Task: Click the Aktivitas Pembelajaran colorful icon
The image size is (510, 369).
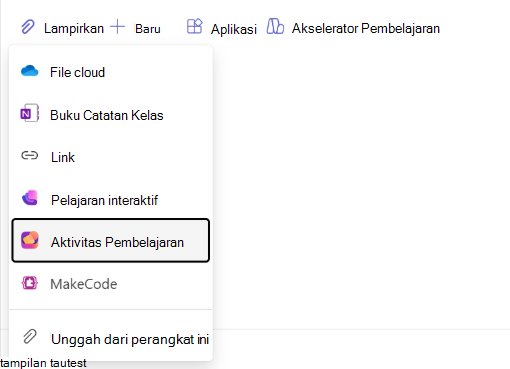Action: [30, 240]
